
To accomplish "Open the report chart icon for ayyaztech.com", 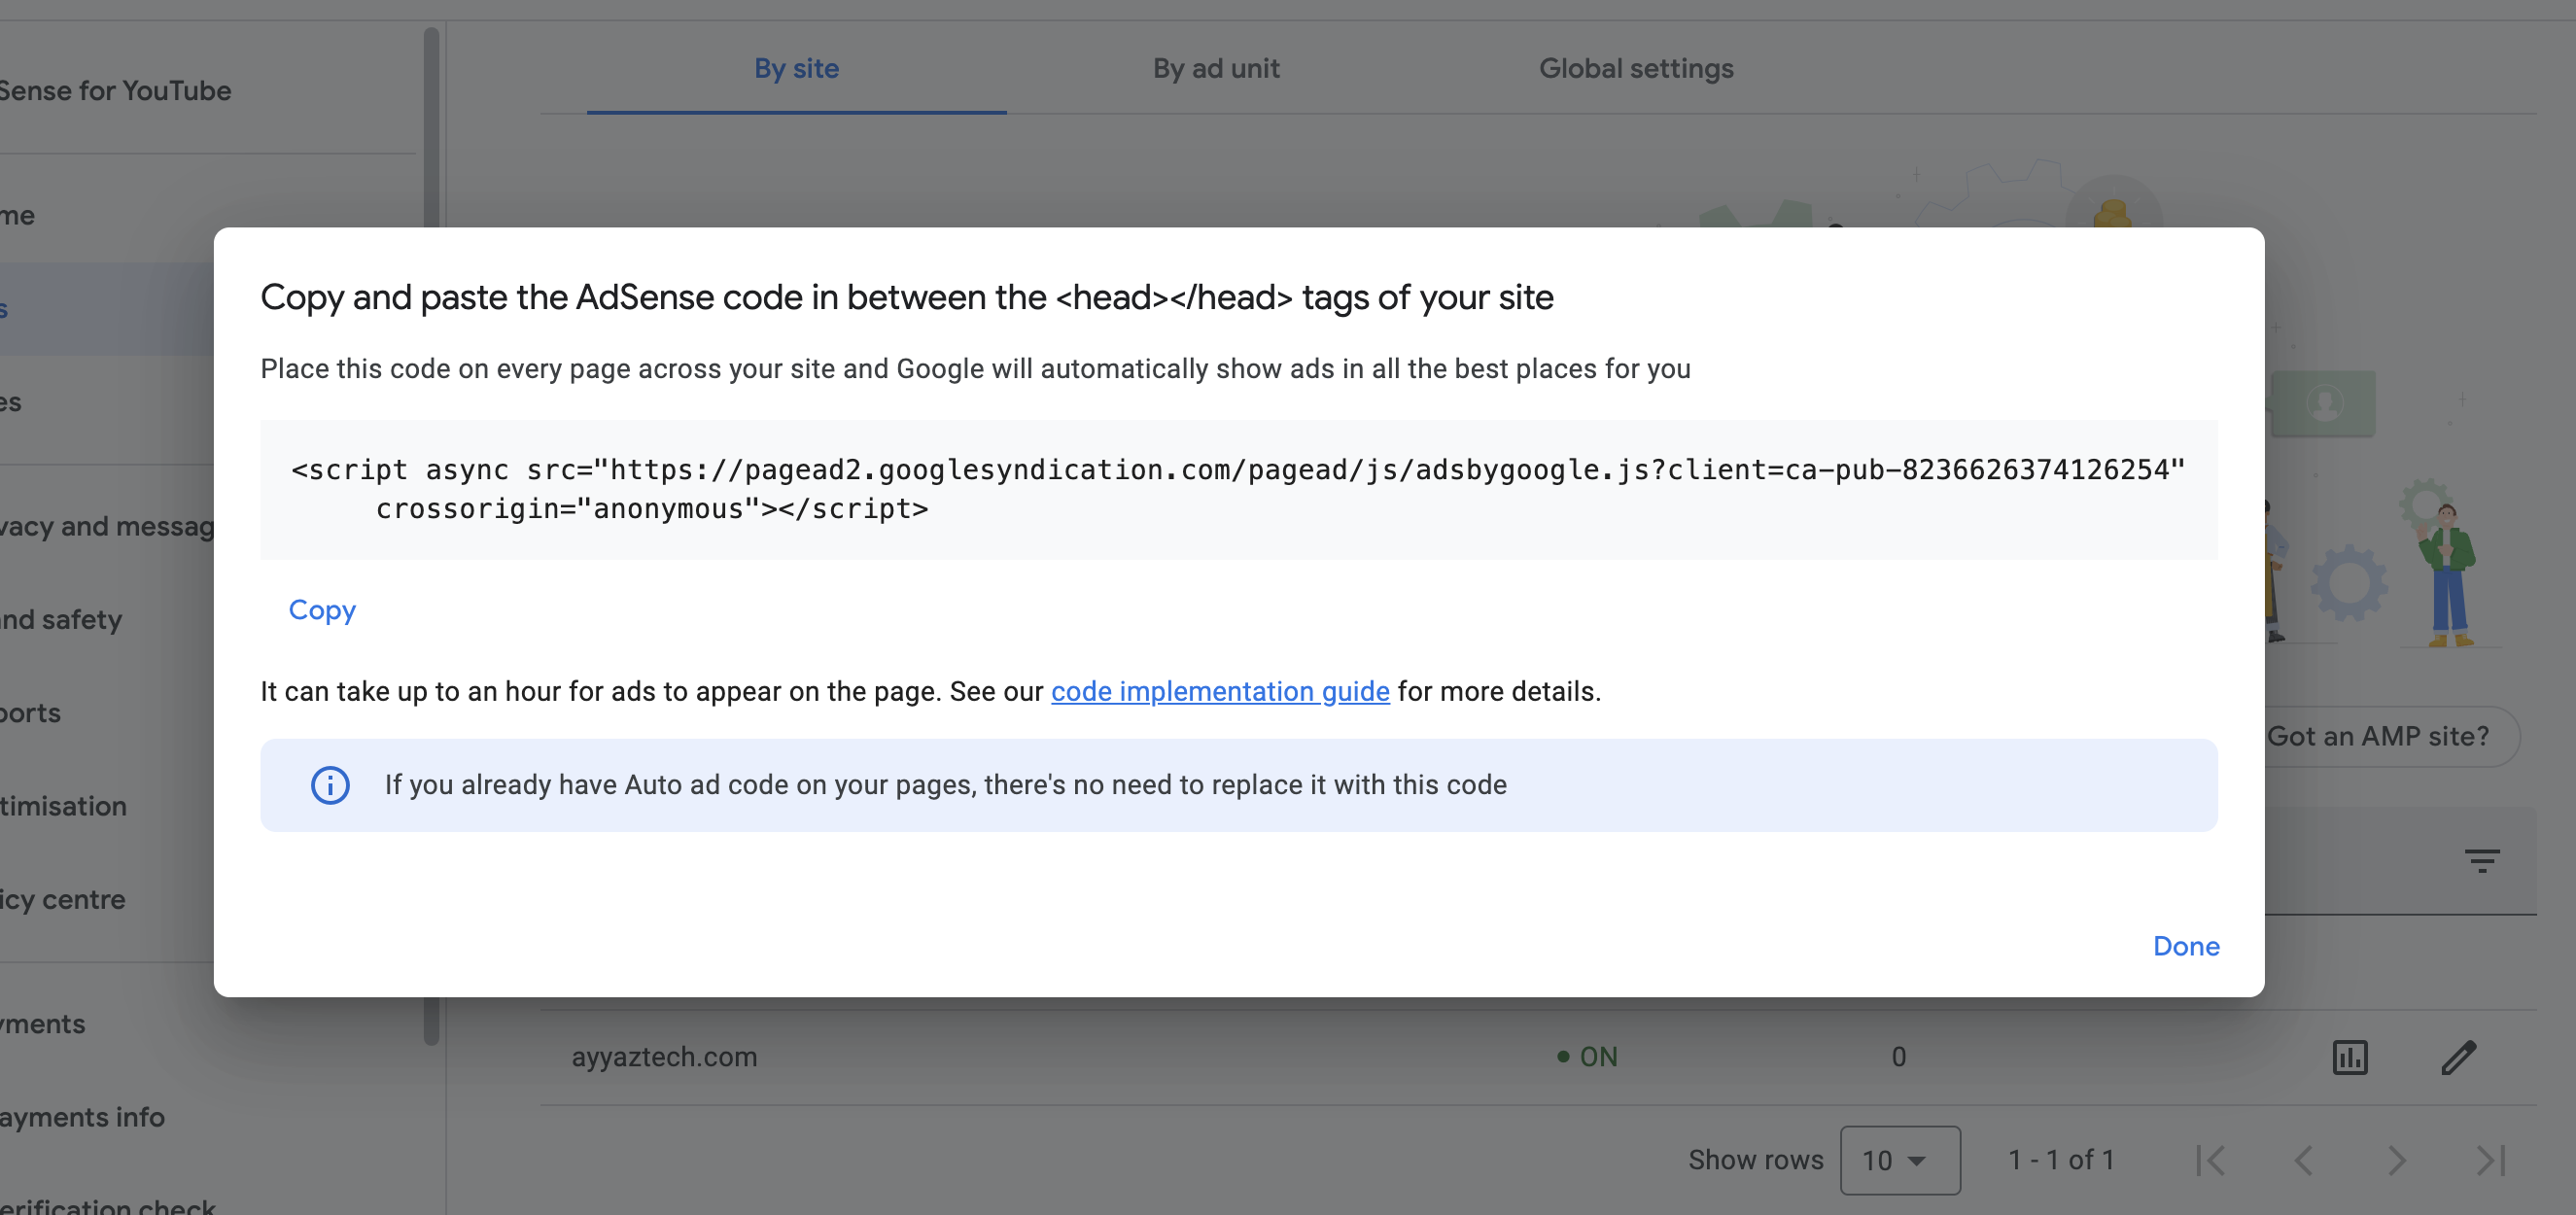I will pyautogui.click(x=2349, y=1057).
